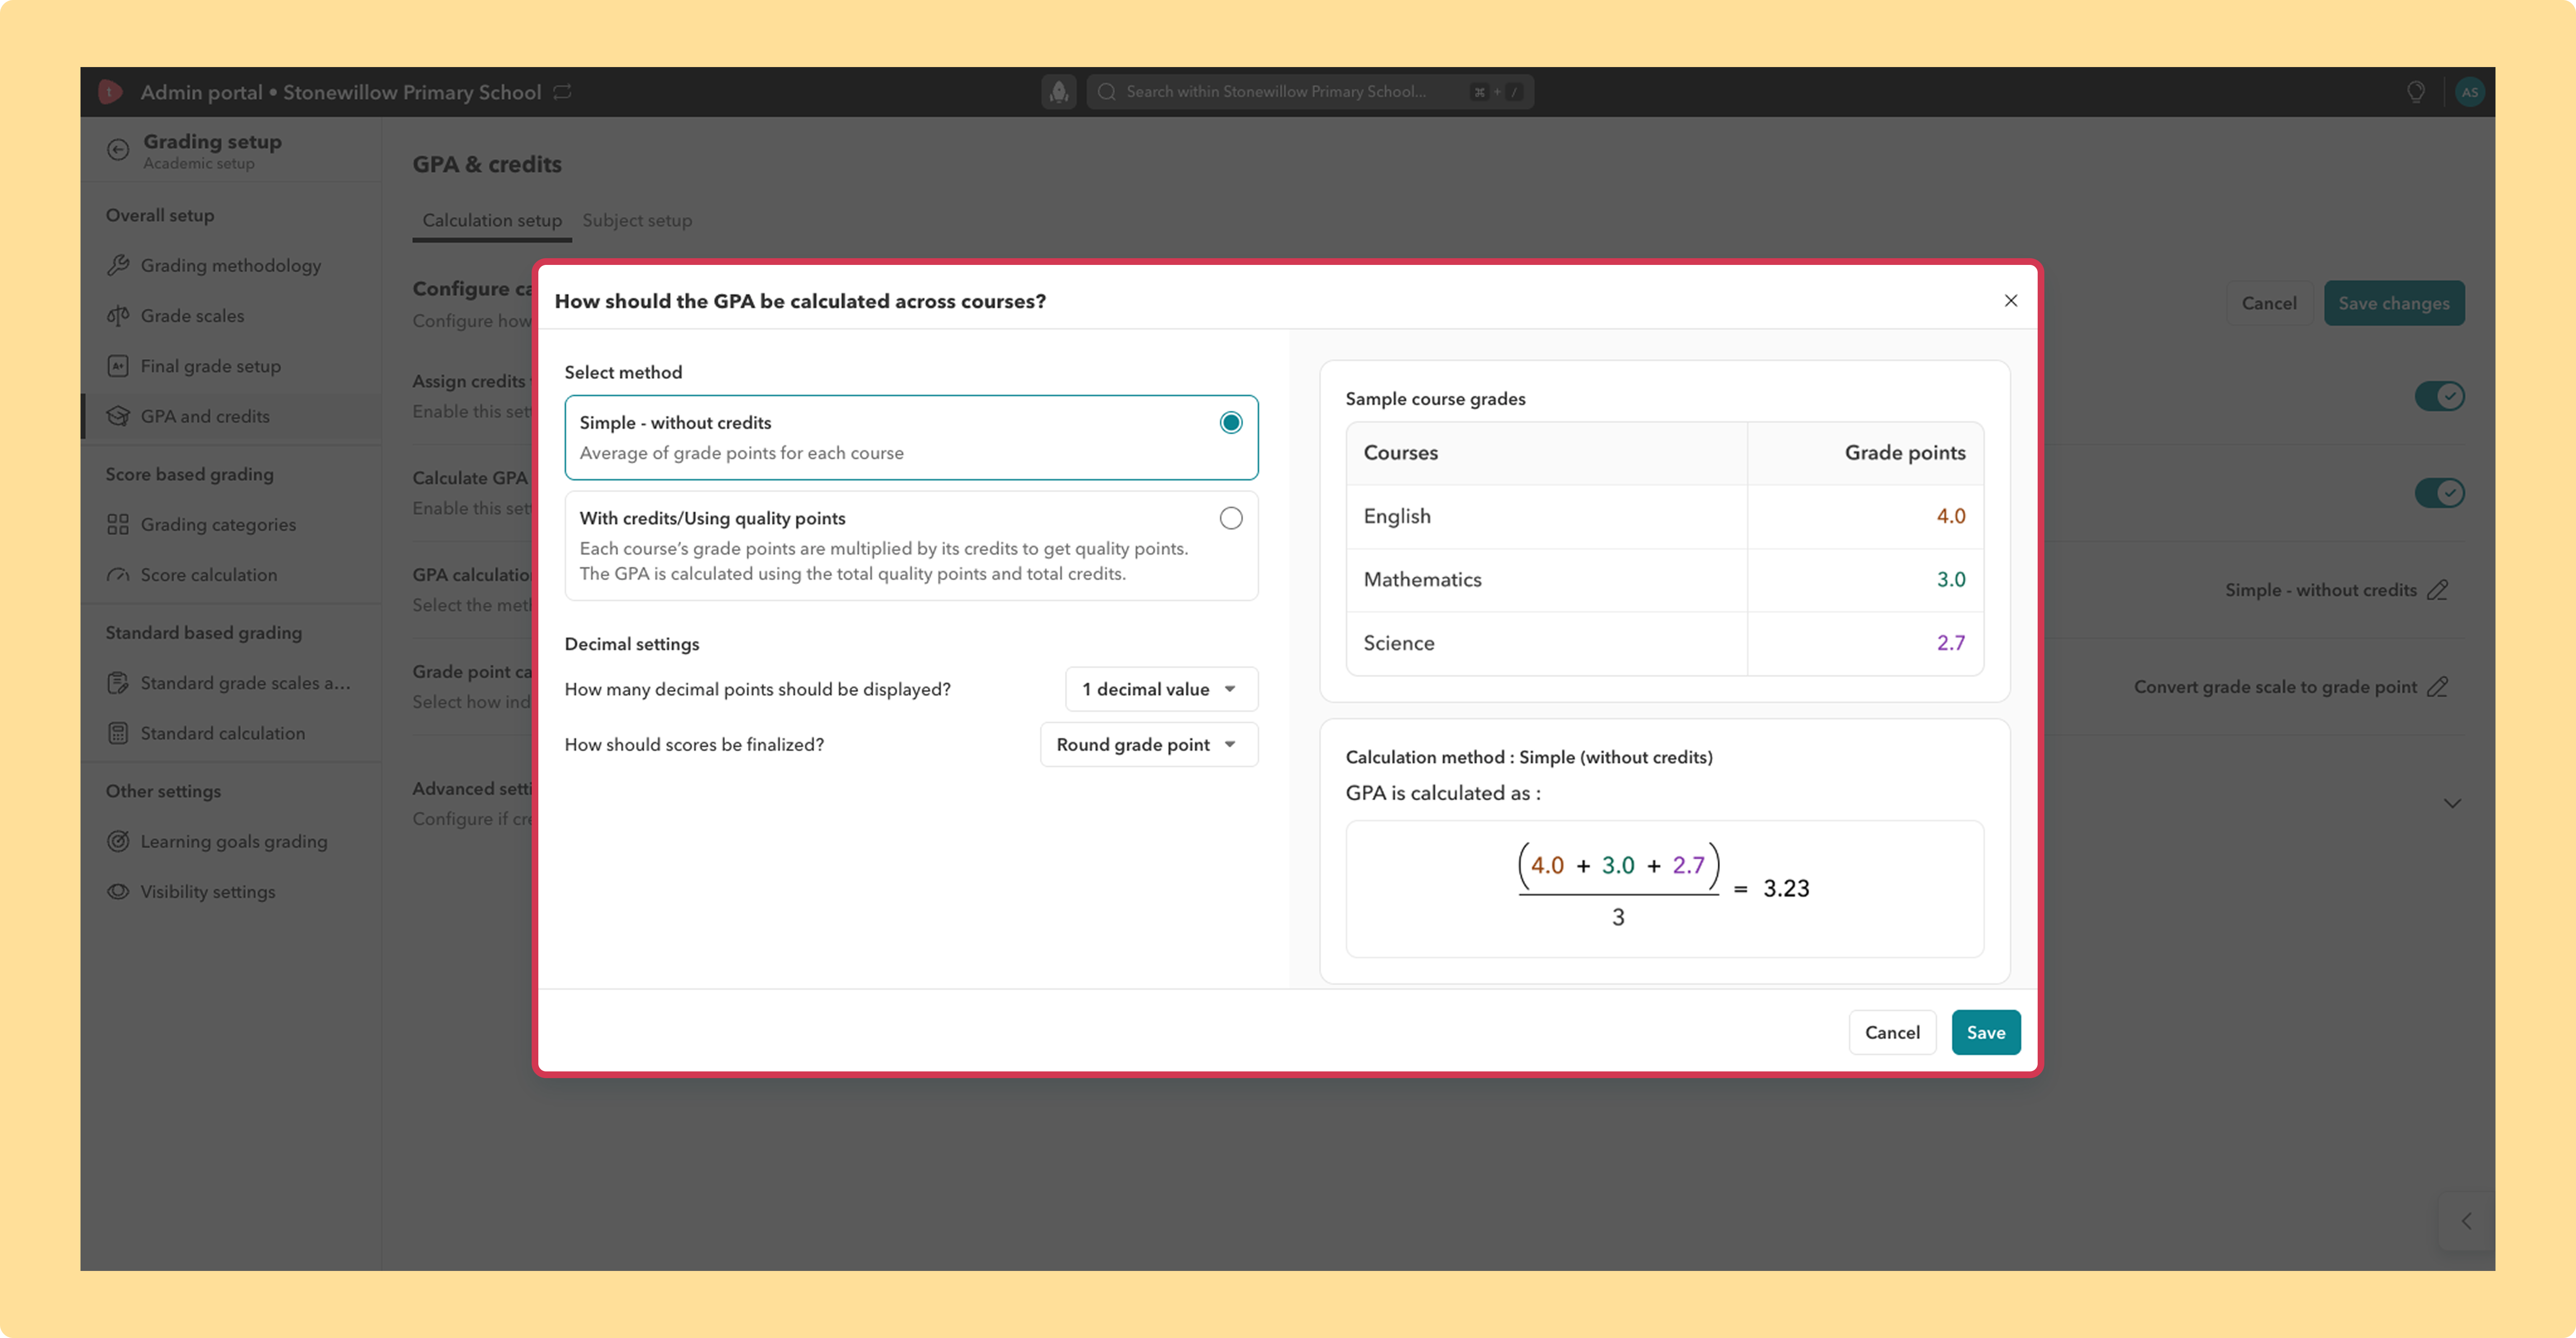This screenshot has height=1338, width=2576.
Task: Open GPA and credits in sidebar
Action: pos(231,416)
